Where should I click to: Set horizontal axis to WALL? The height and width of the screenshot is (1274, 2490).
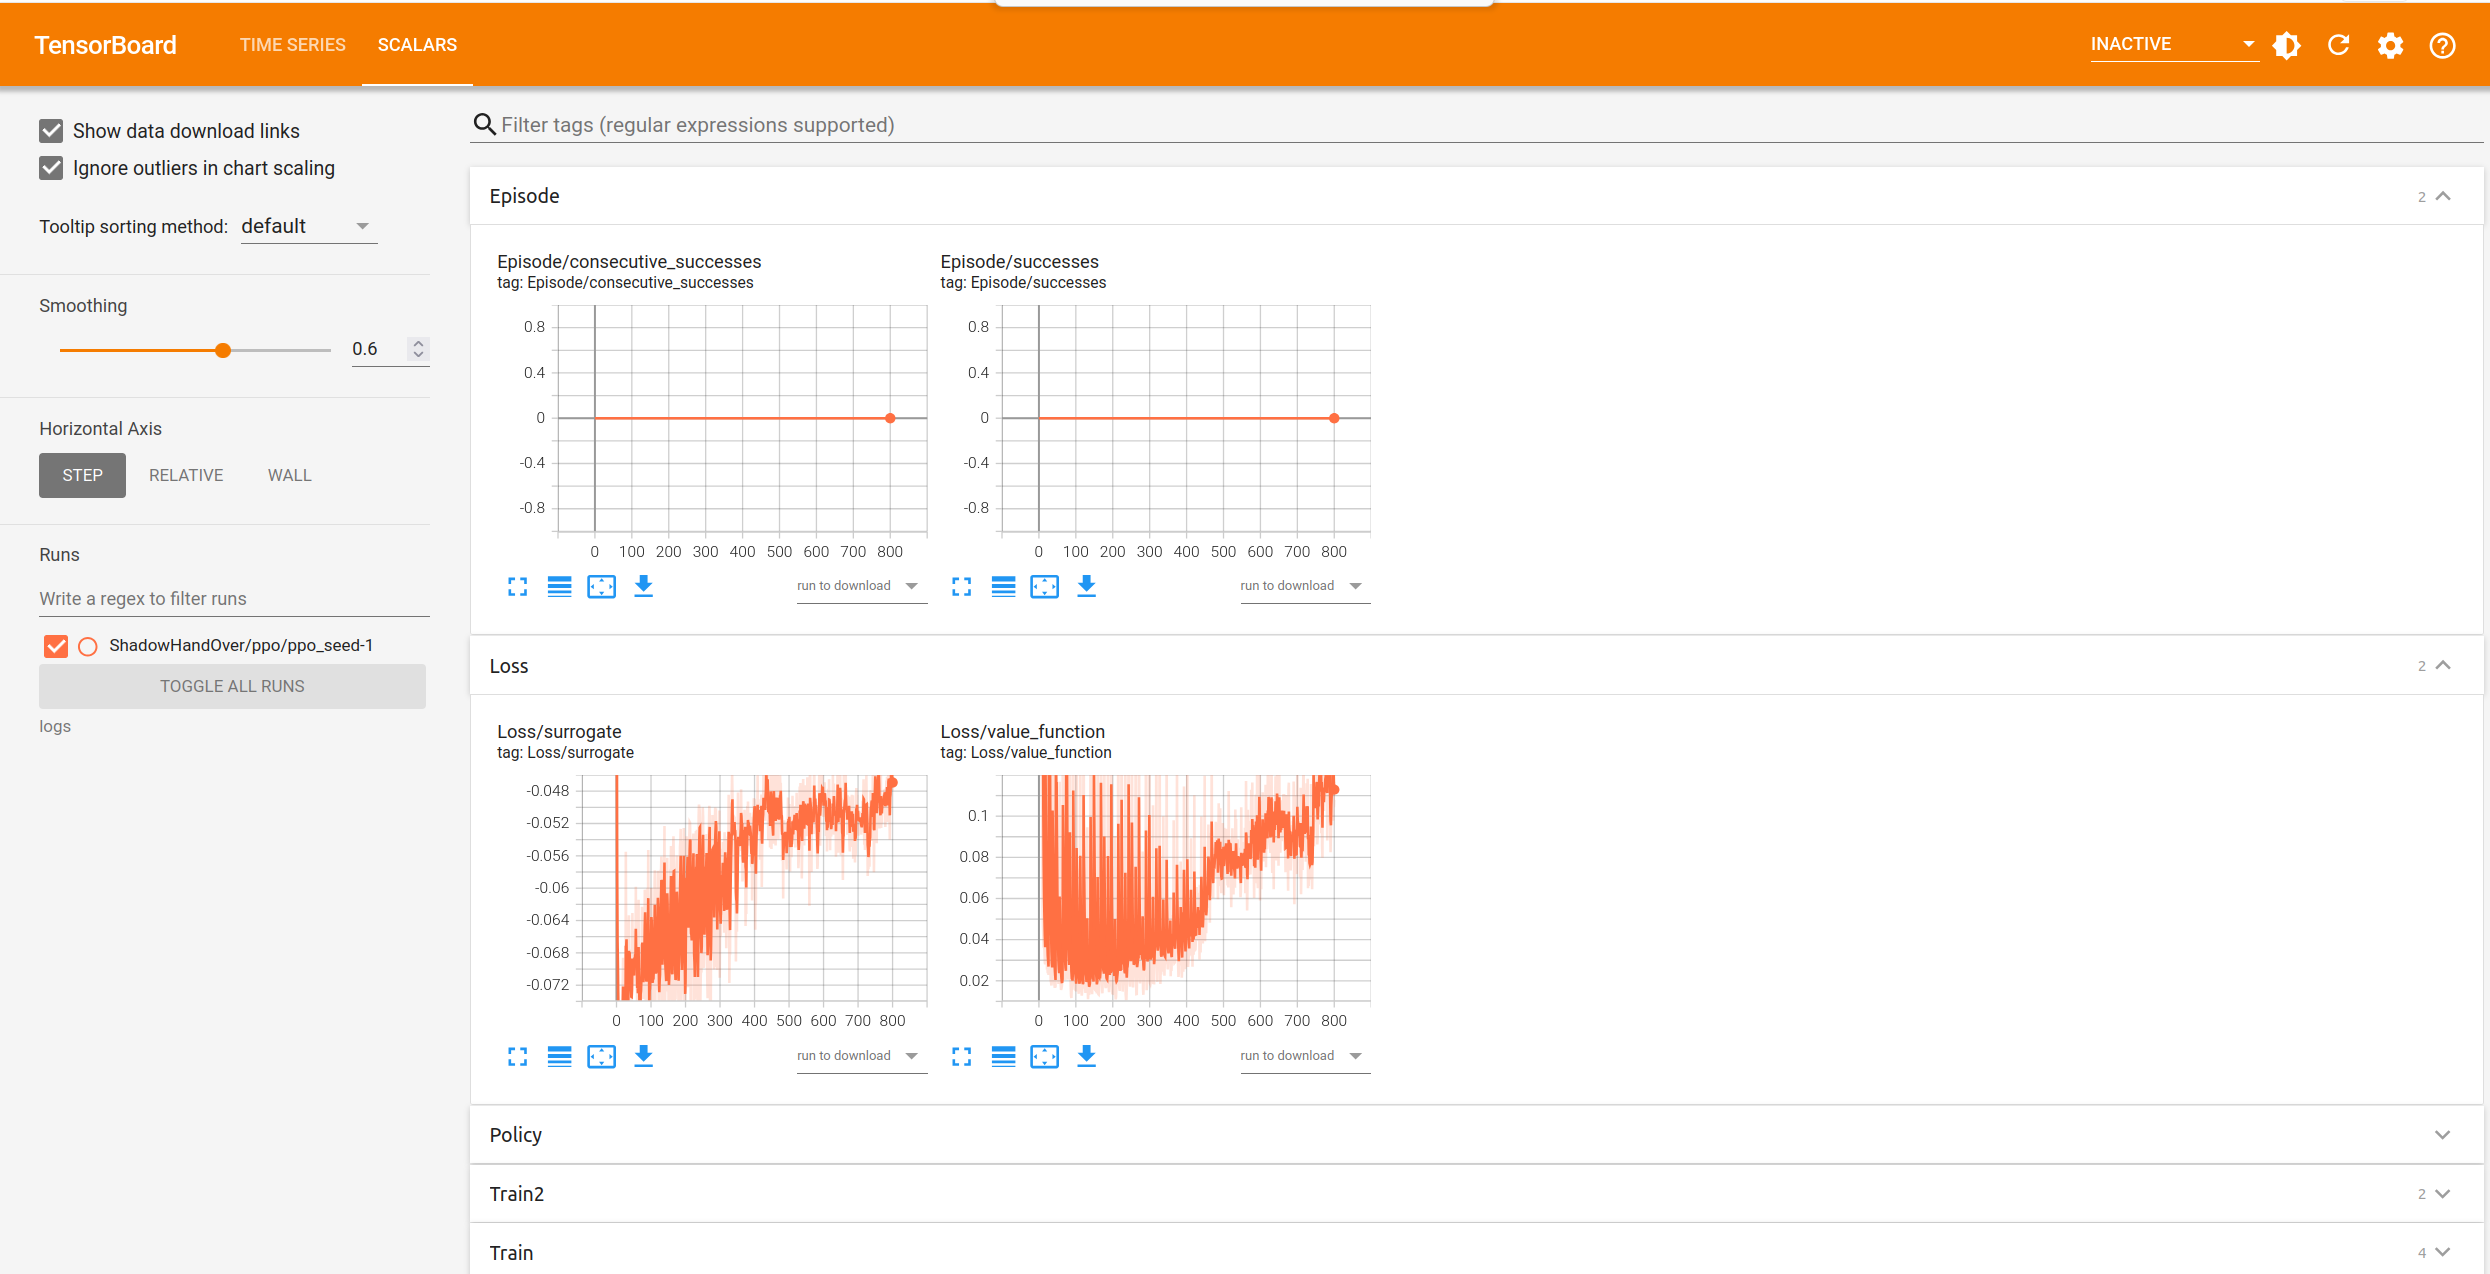coord(289,475)
